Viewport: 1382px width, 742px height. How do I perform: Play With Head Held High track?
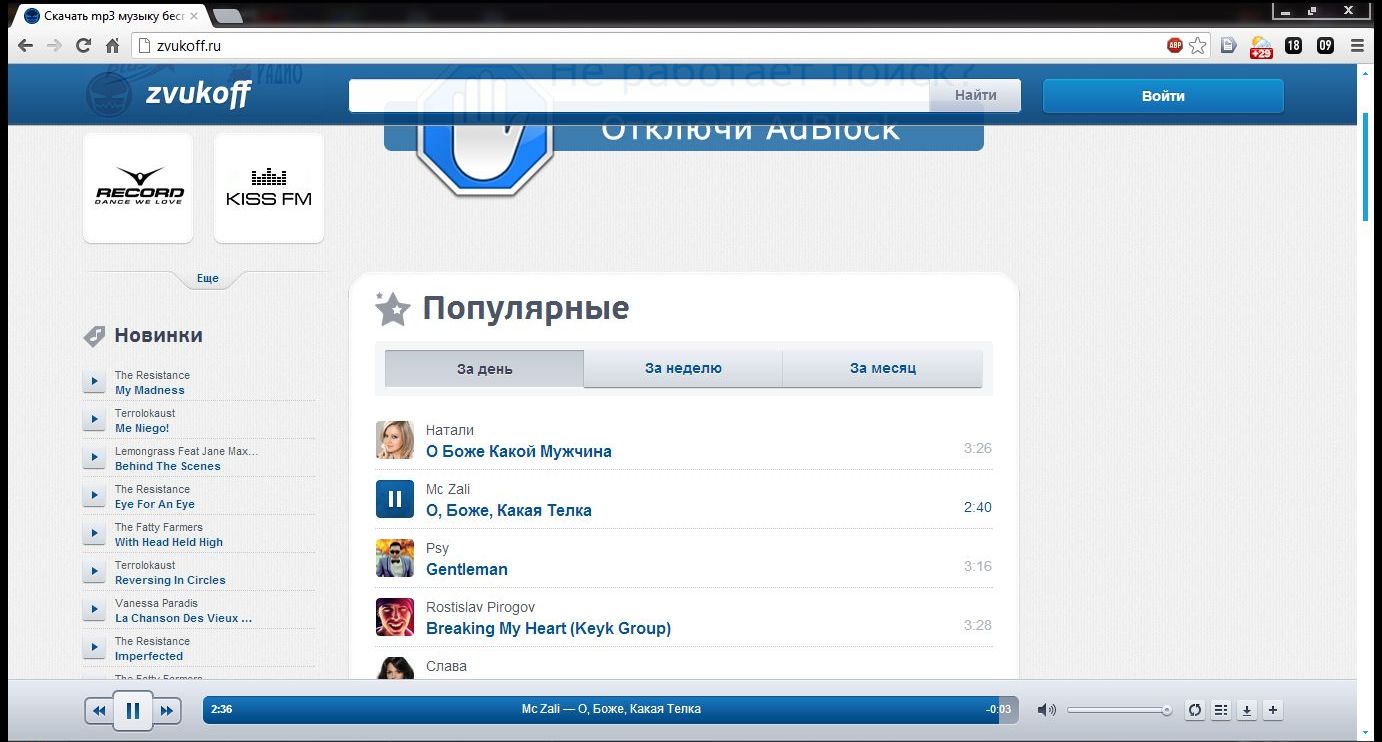tap(94, 533)
